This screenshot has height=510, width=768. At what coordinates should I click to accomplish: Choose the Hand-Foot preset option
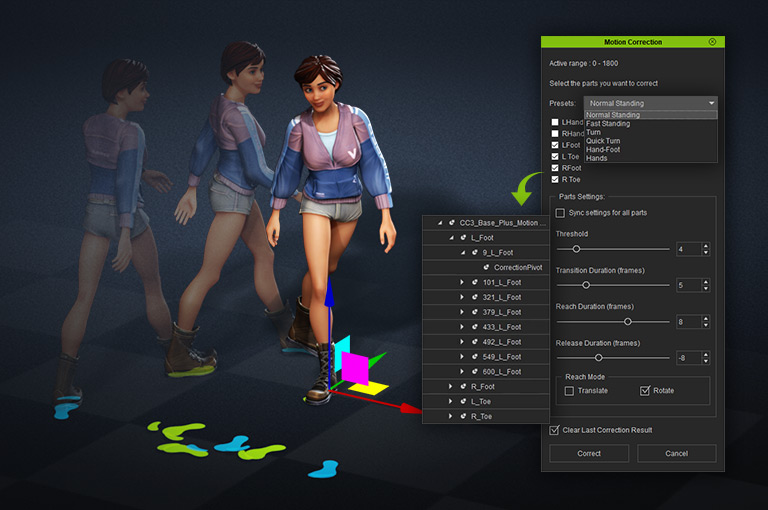(x=602, y=149)
